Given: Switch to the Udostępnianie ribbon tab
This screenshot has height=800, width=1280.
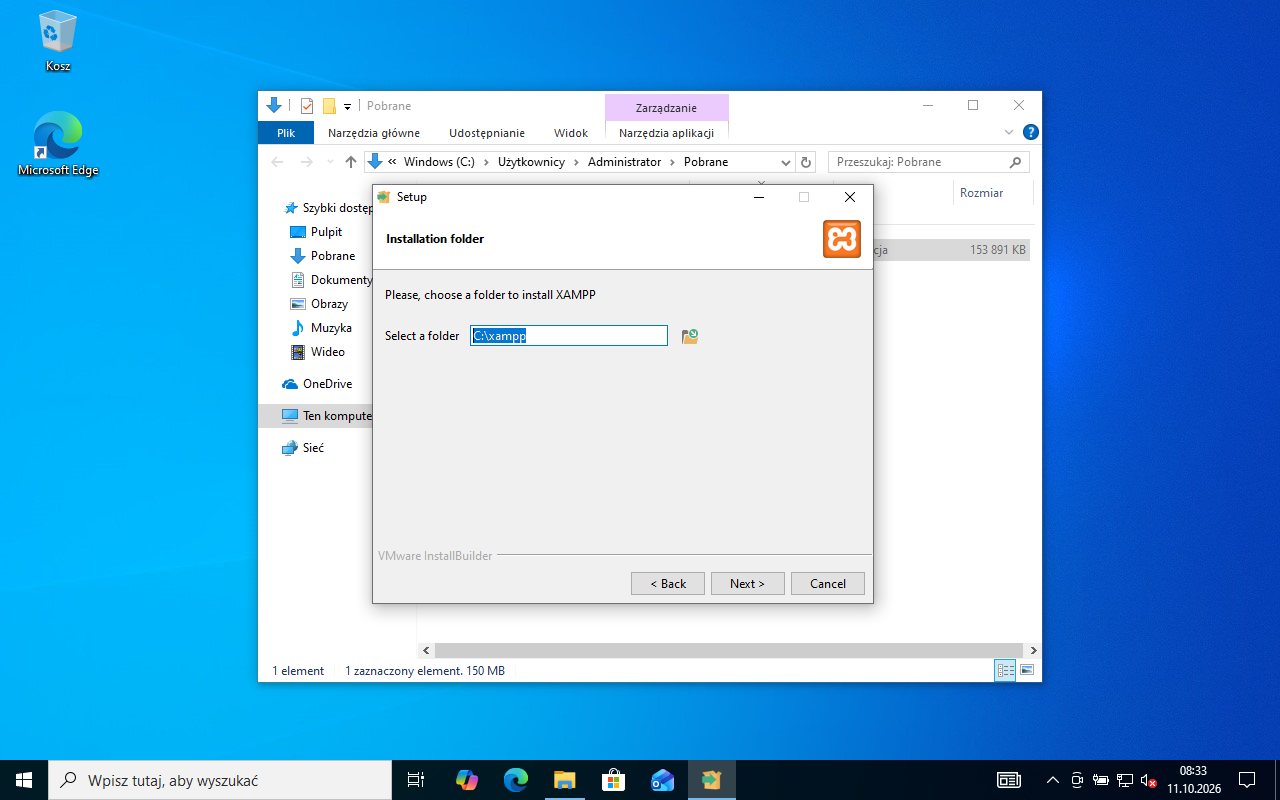Looking at the screenshot, I should click(x=487, y=133).
